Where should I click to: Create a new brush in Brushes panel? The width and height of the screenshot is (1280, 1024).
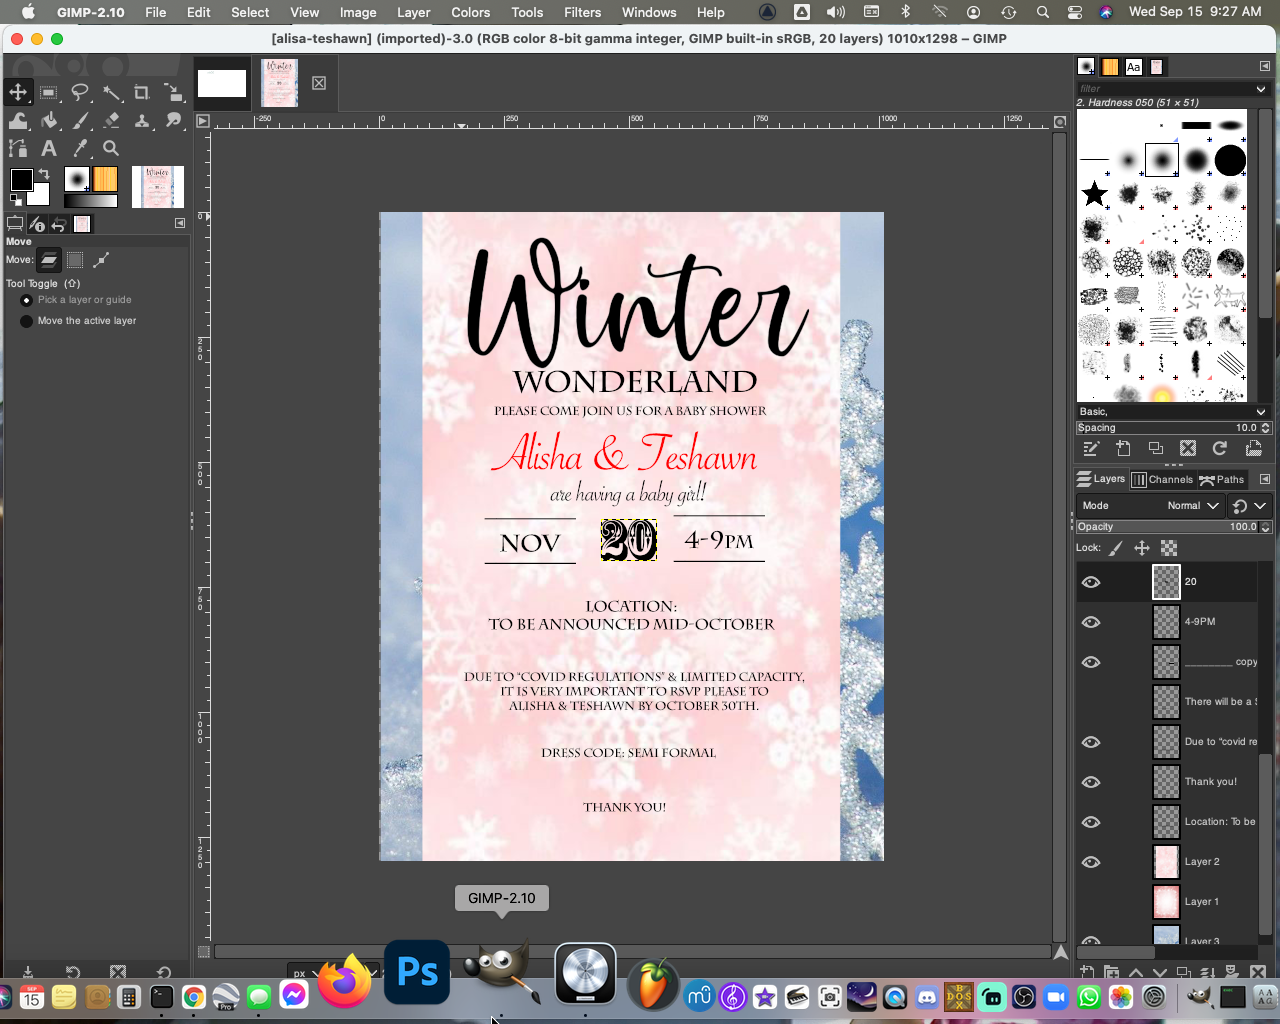(x=1123, y=448)
